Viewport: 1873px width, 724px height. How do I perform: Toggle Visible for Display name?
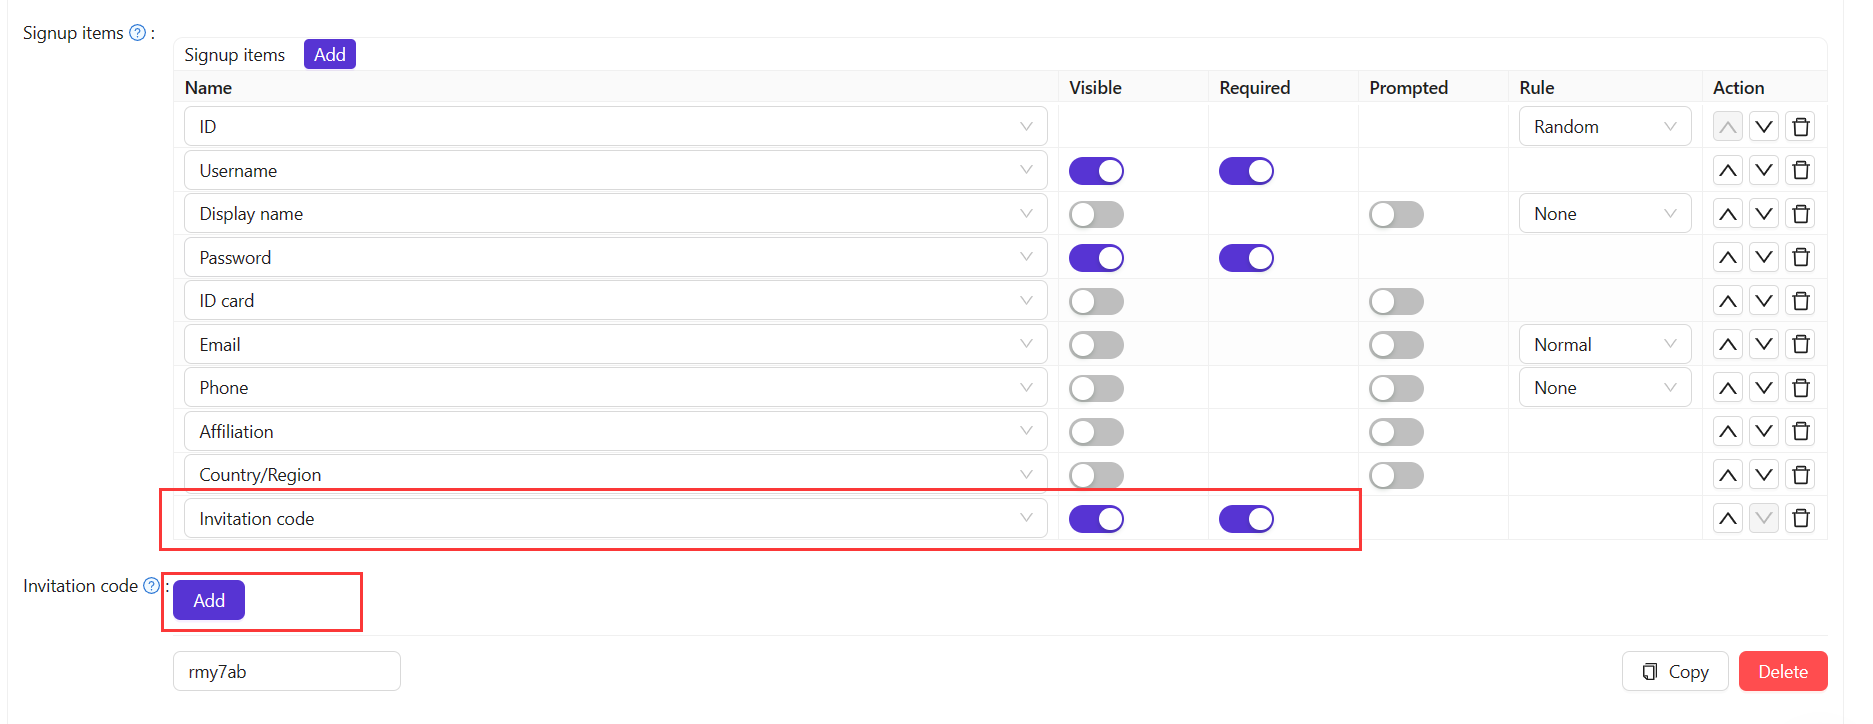pyautogui.click(x=1096, y=214)
